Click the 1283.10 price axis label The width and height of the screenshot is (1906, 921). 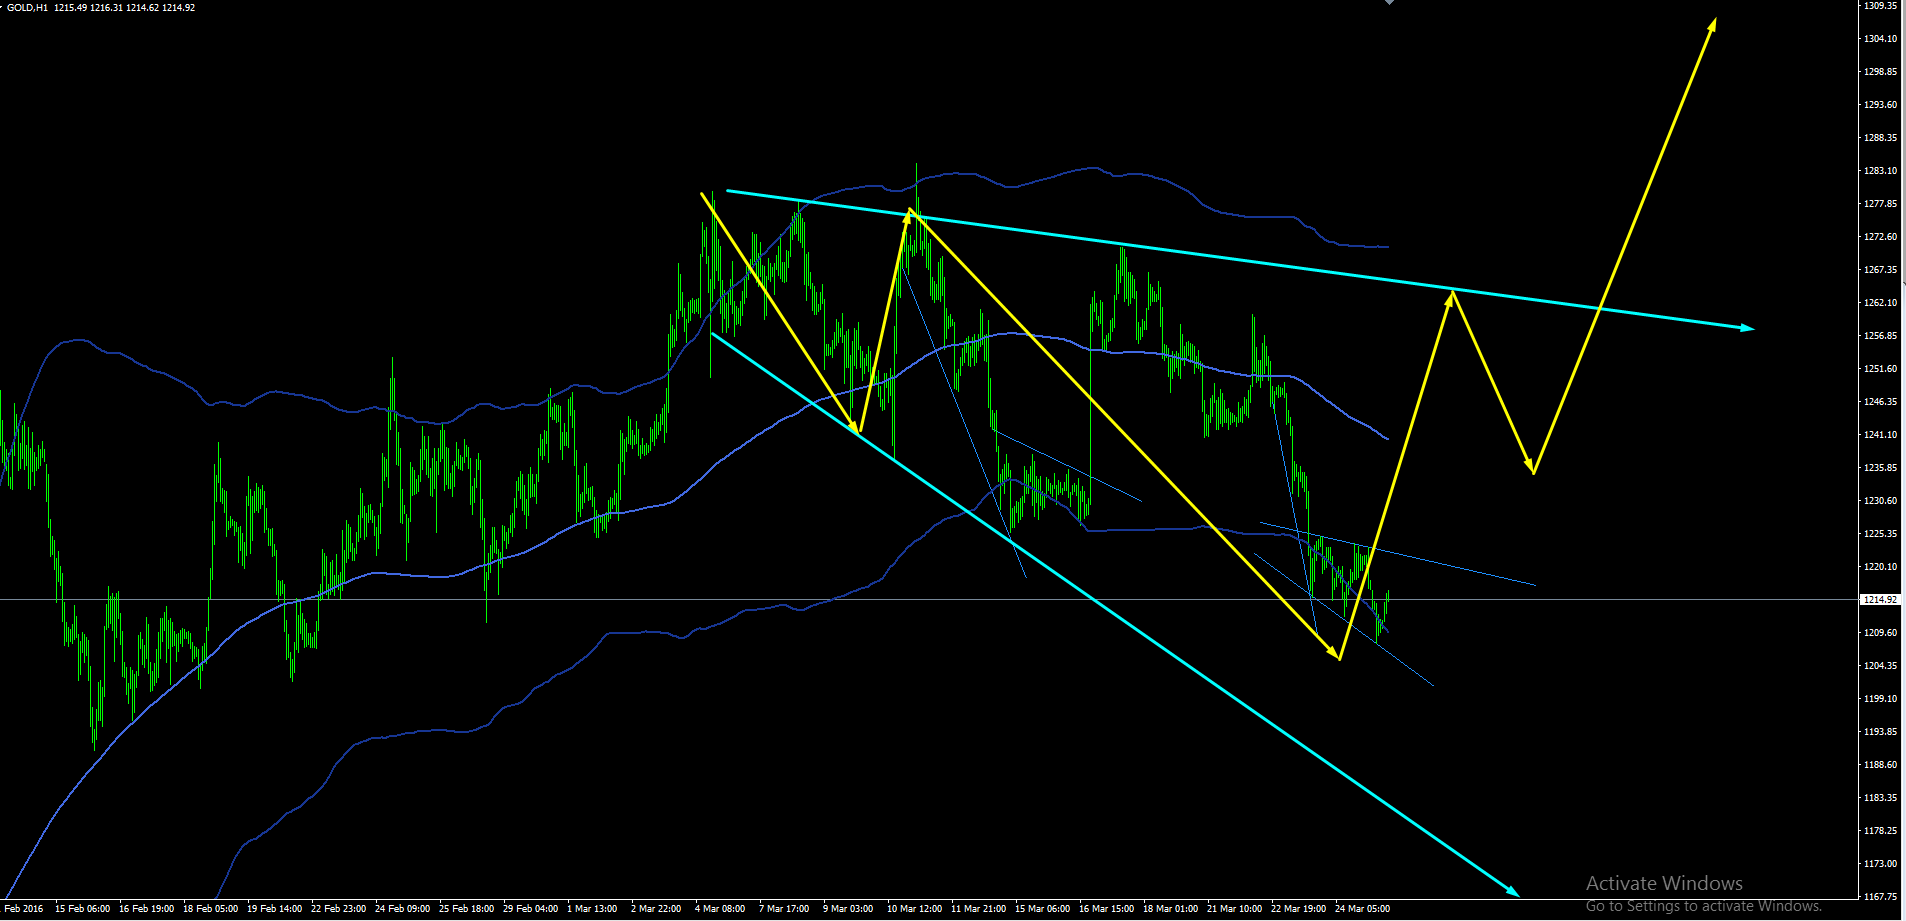[x=1881, y=171]
